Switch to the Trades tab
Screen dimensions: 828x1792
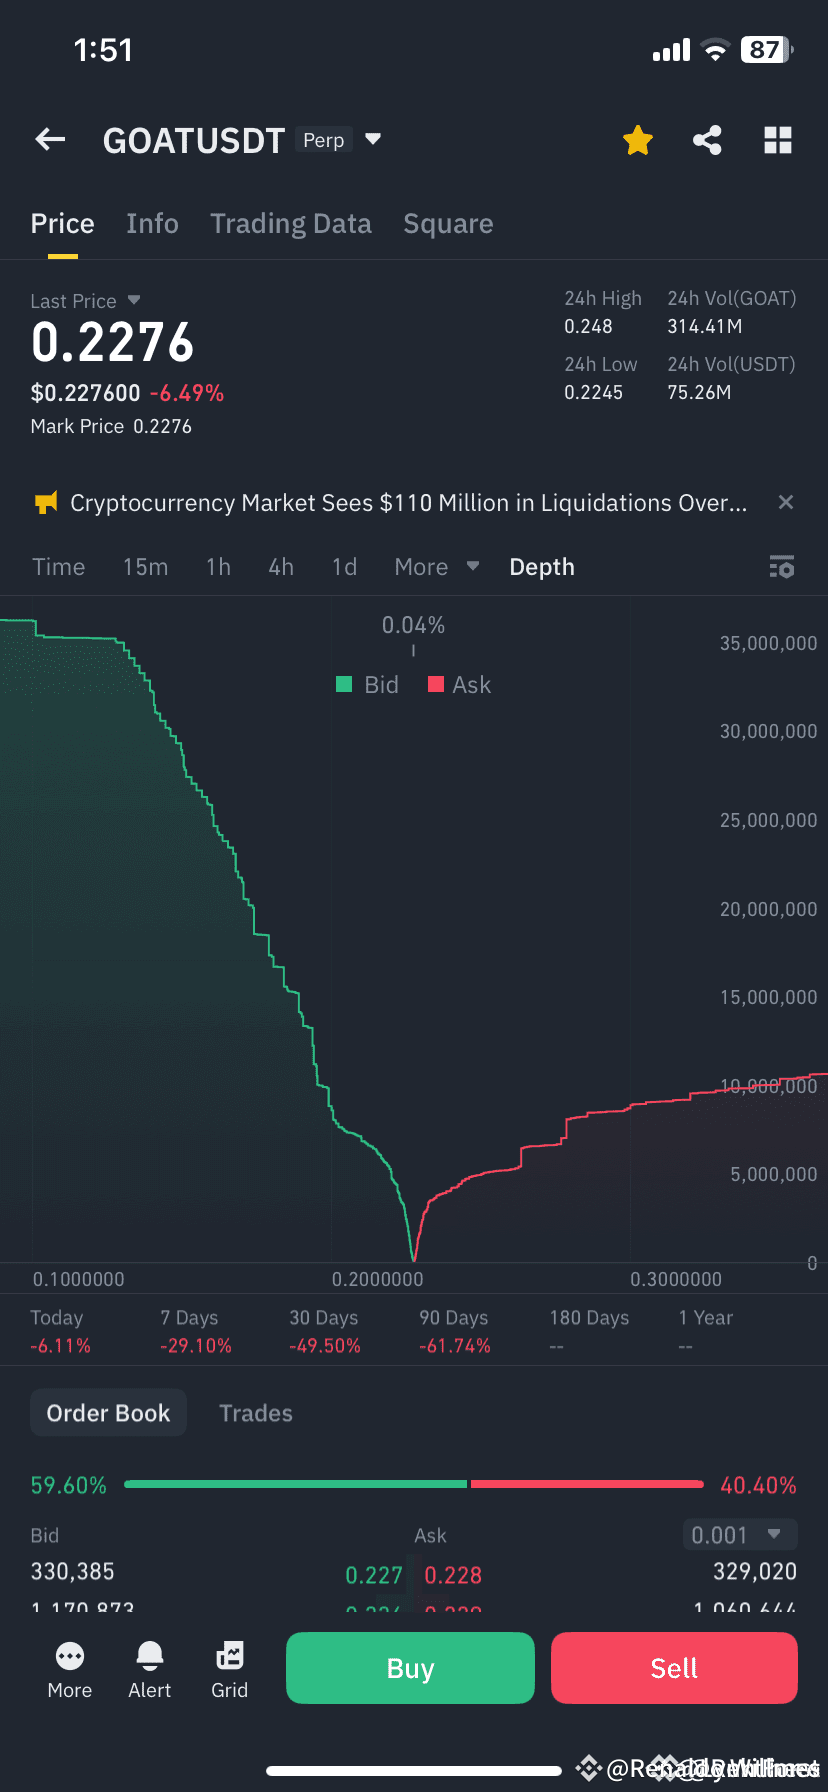tap(256, 1413)
